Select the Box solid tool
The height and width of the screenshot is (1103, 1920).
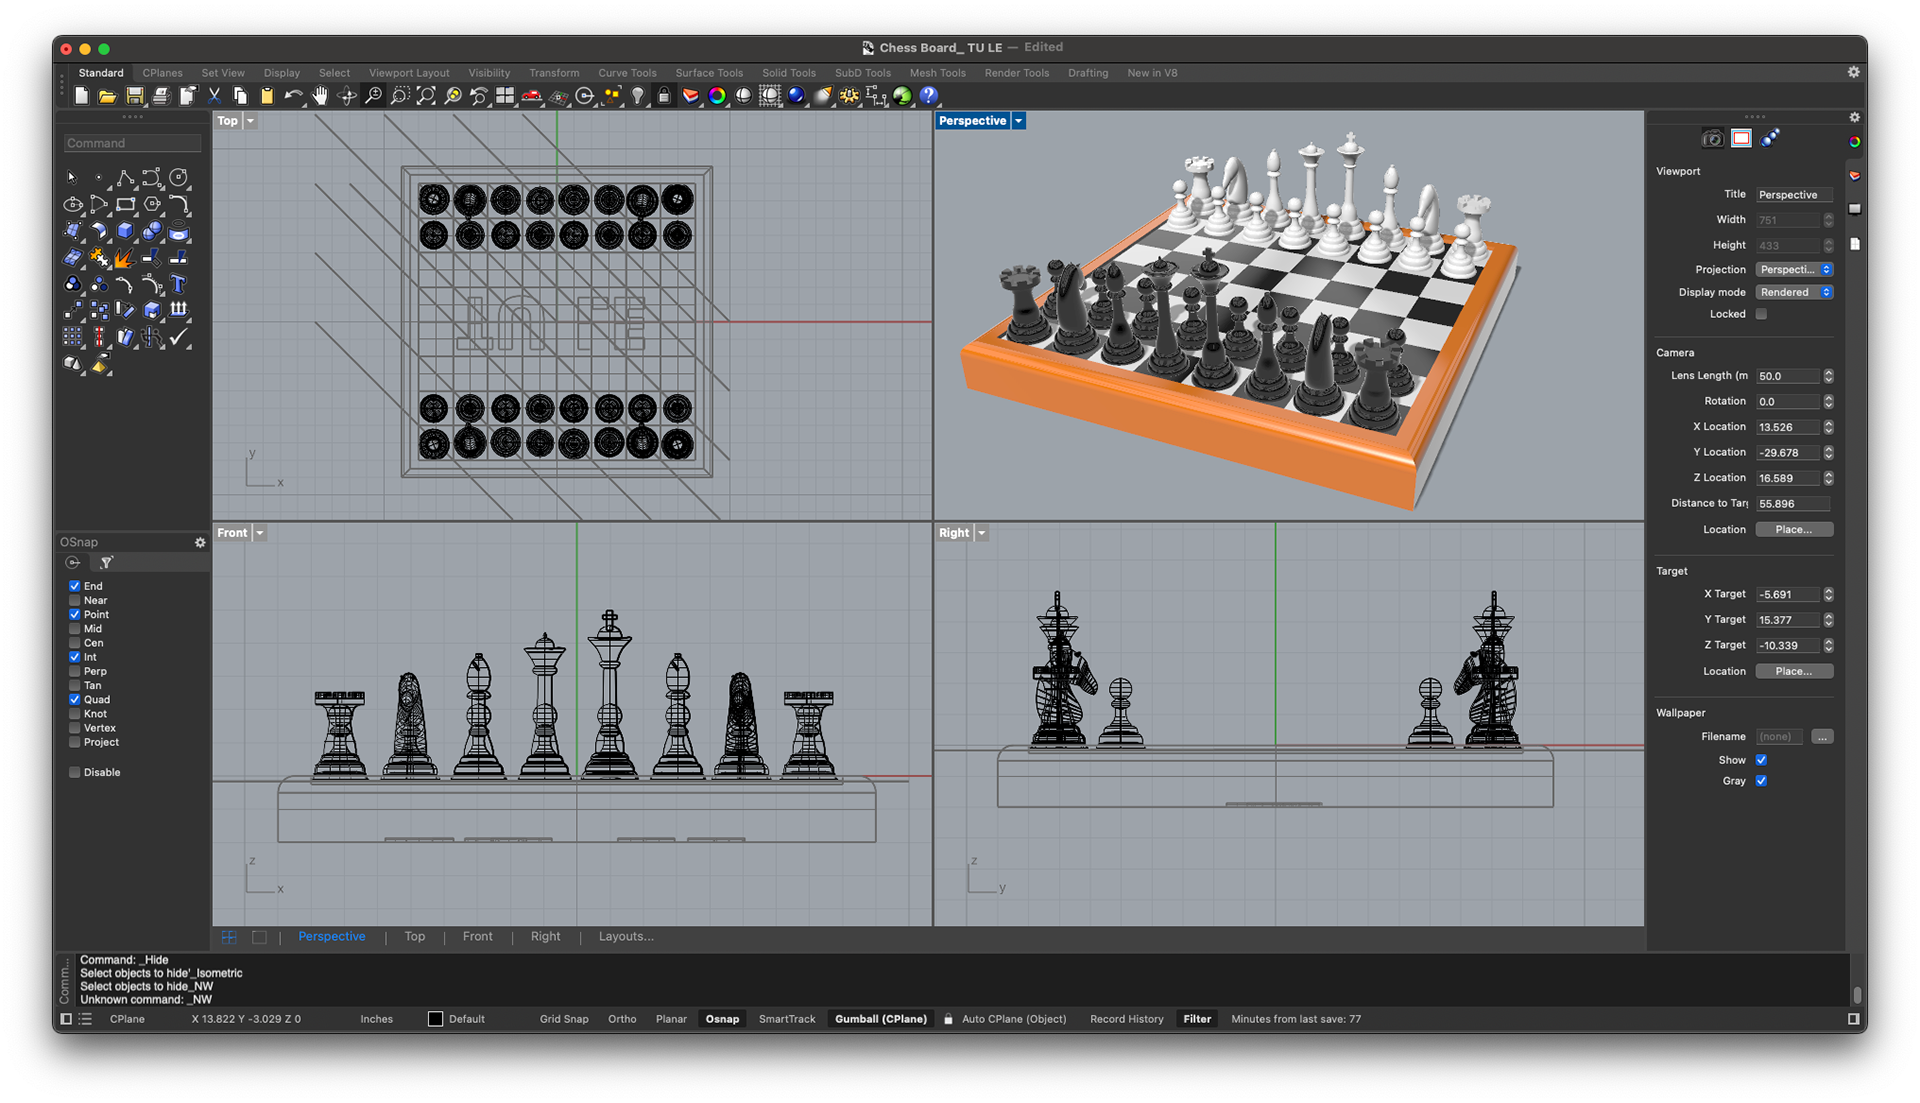pos(125,232)
